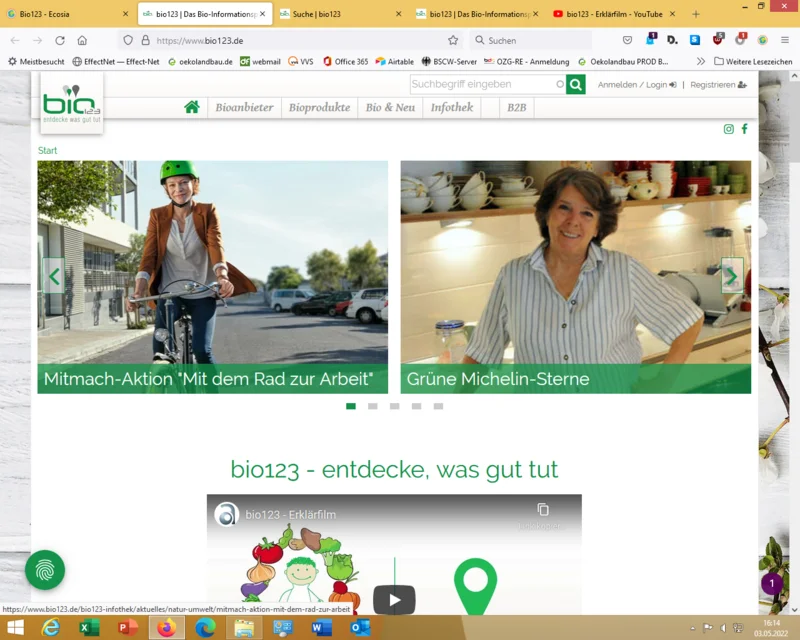The width and height of the screenshot is (800, 640).
Task: Select the last carousel slide indicator
Action: tap(438, 406)
